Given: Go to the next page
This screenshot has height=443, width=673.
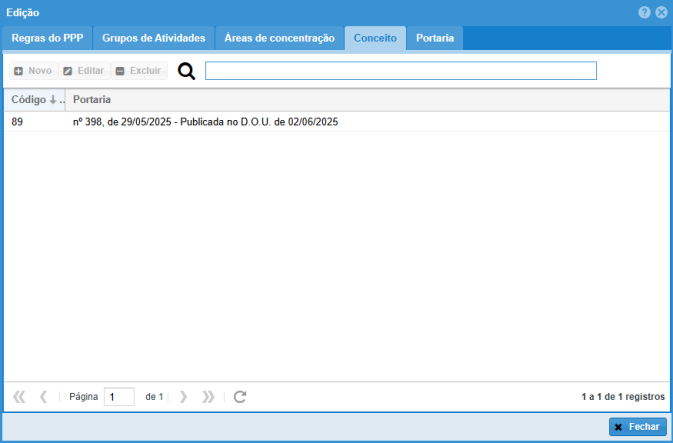Looking at the screenshot, I should point(183,397).
